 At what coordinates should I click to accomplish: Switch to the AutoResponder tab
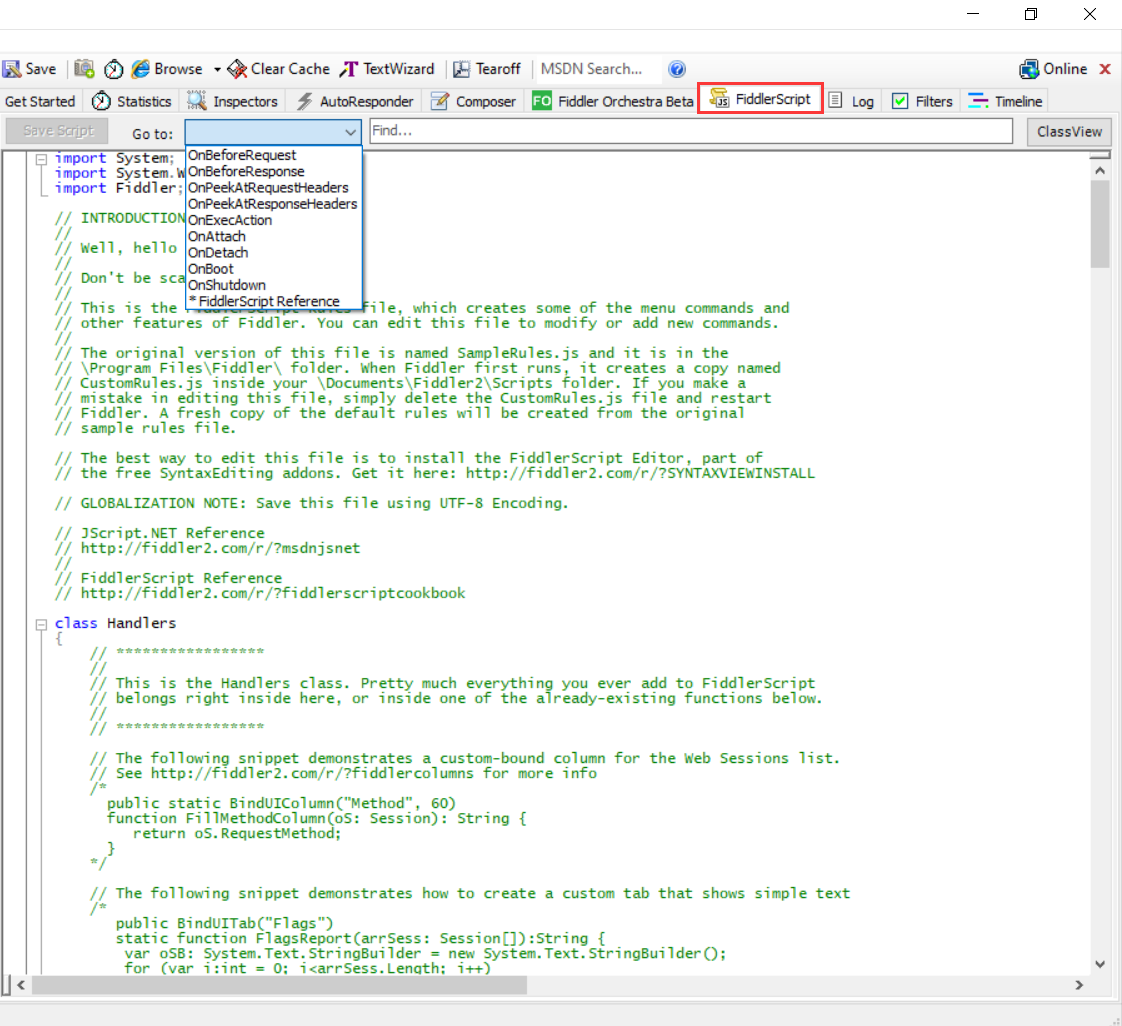click(x=355, y=102)
